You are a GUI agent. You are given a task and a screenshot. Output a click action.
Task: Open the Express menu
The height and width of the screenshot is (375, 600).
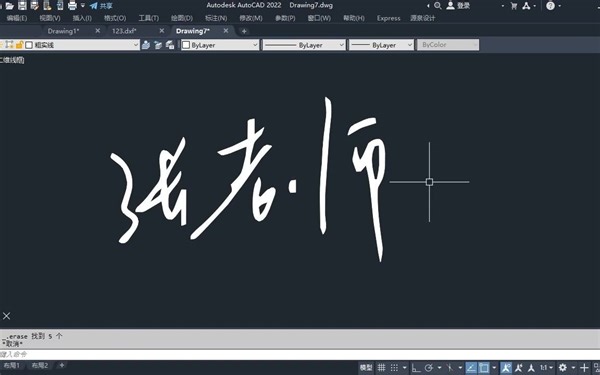click(388, 18)
